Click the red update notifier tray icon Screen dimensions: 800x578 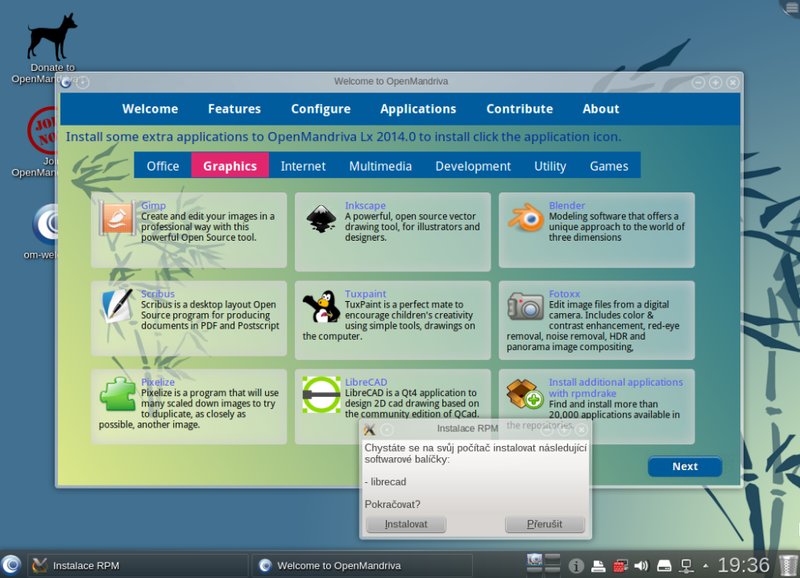click(x=620, y=566)
